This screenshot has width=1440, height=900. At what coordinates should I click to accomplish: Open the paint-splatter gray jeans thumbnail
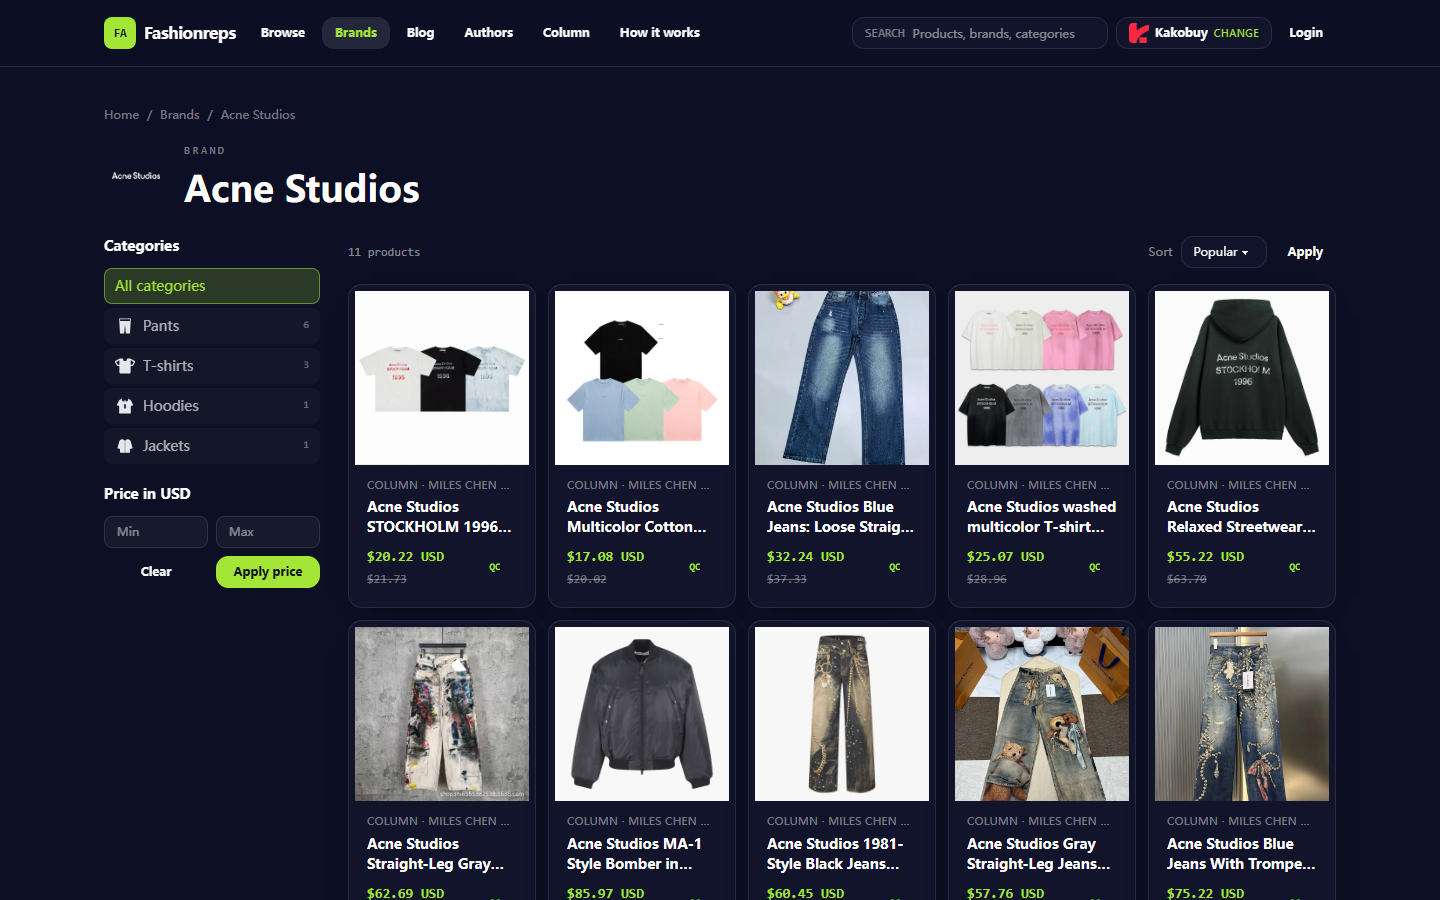[442, 714]
